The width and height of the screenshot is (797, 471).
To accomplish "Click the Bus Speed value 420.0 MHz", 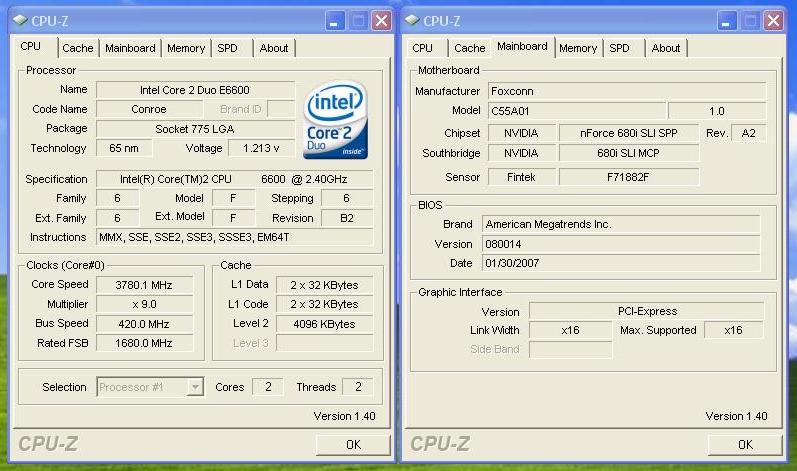I will pos(144,324).
